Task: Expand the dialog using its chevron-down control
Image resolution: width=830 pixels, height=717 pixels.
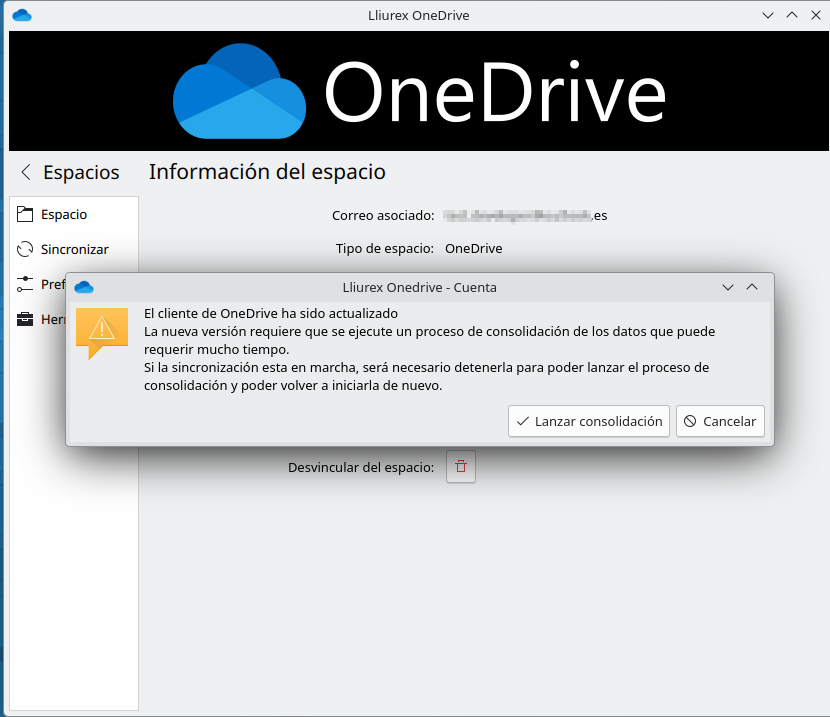Action: (x=728, y=287)
